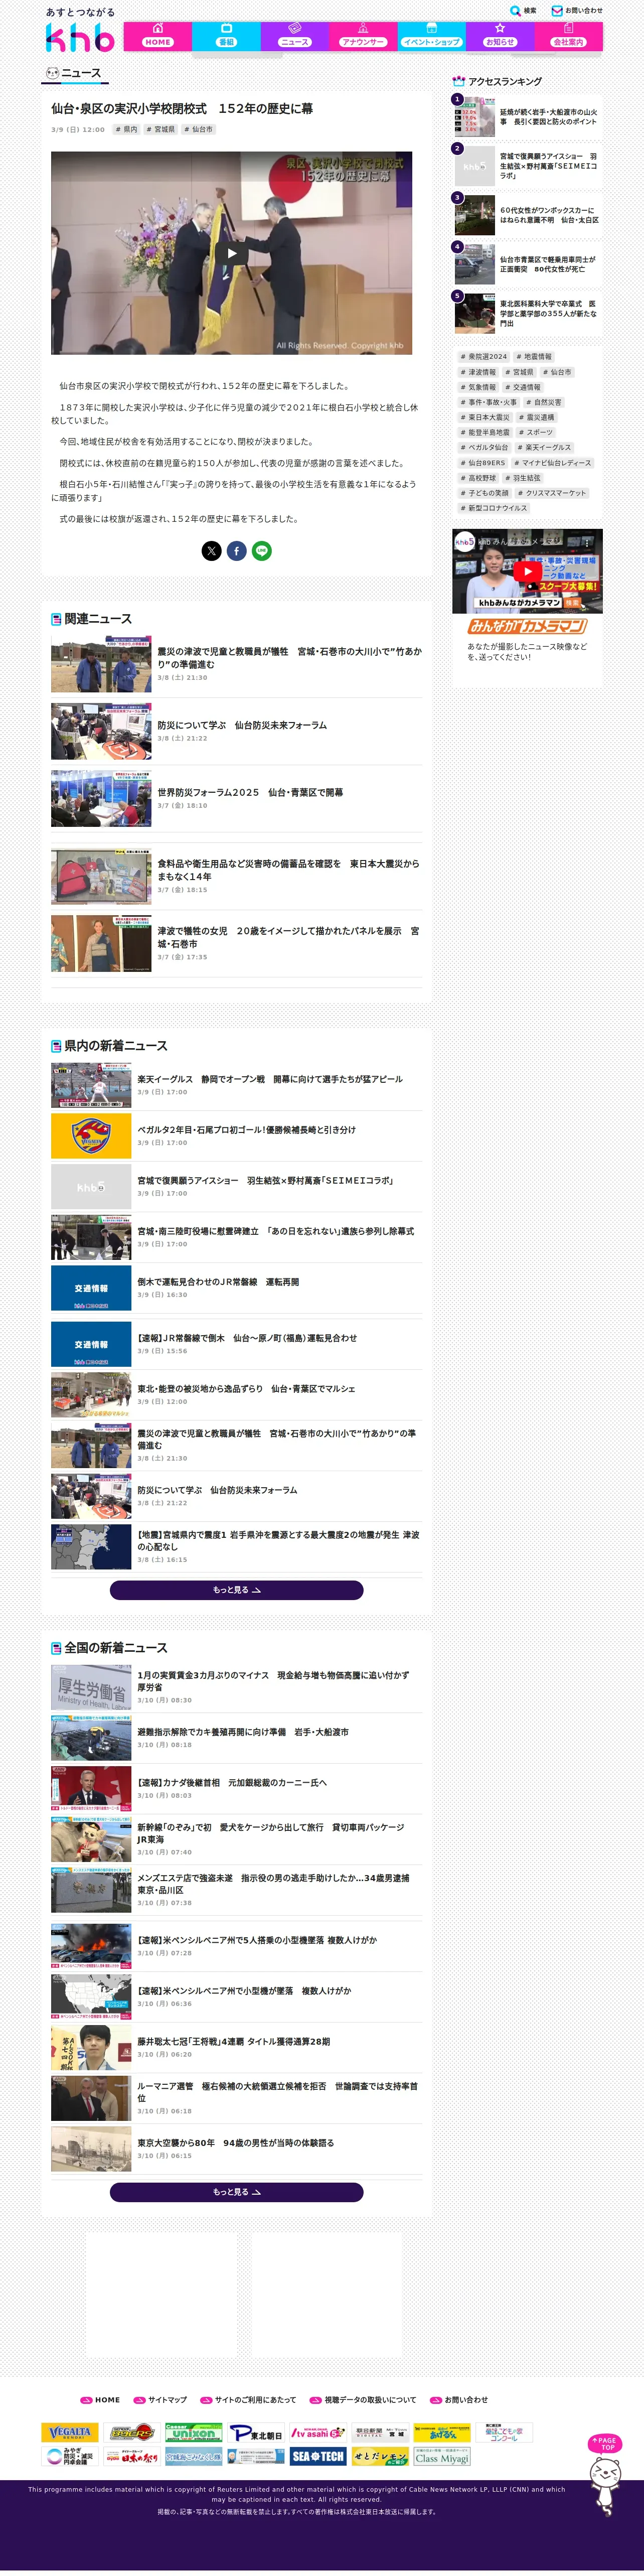Select the # 新型コロナウイルス tag
This screenshot has height=2576, width=644.
pos(494,508)
